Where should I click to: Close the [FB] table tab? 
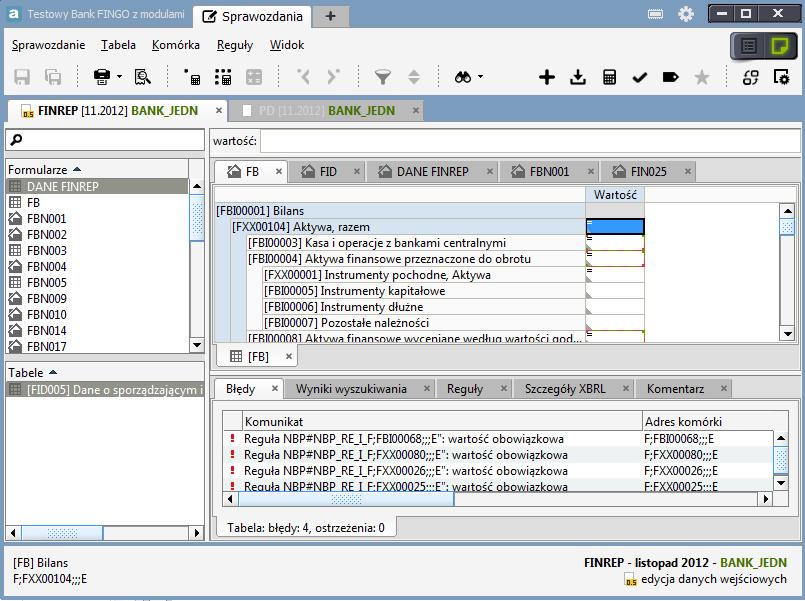[289, 356]
